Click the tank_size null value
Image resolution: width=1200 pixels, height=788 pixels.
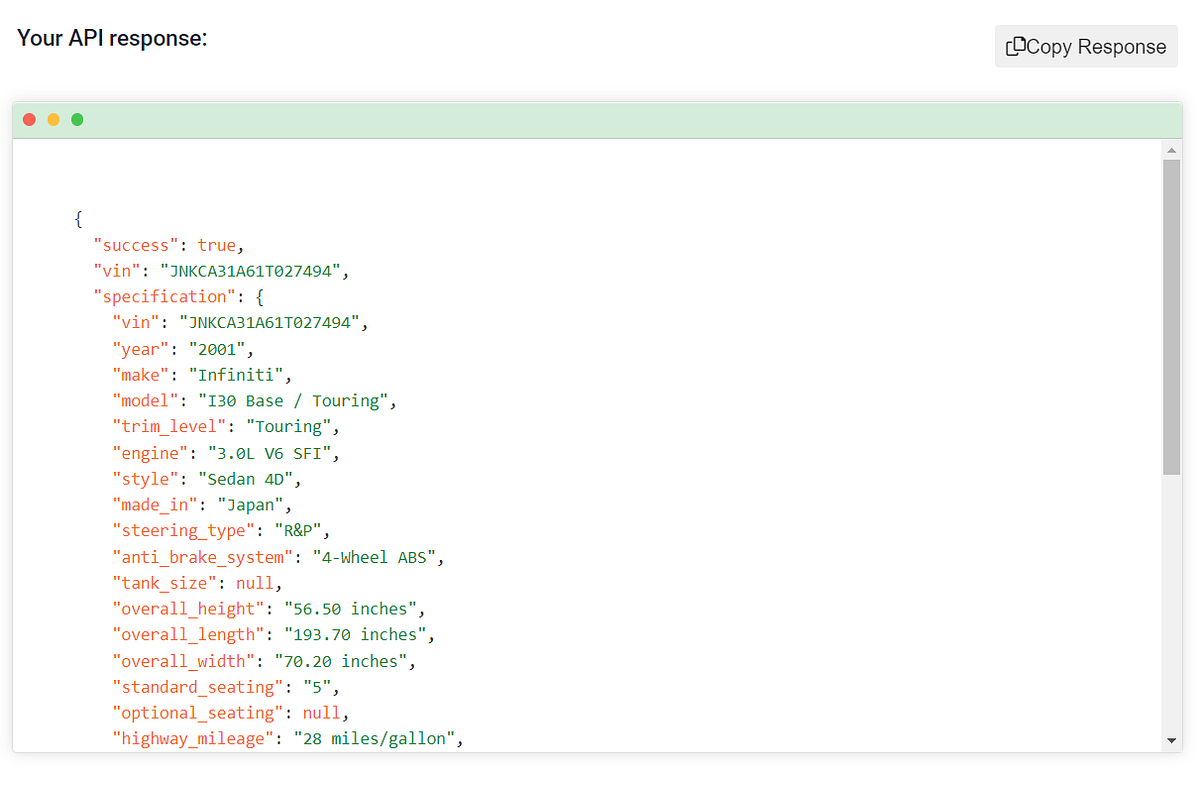255,582
